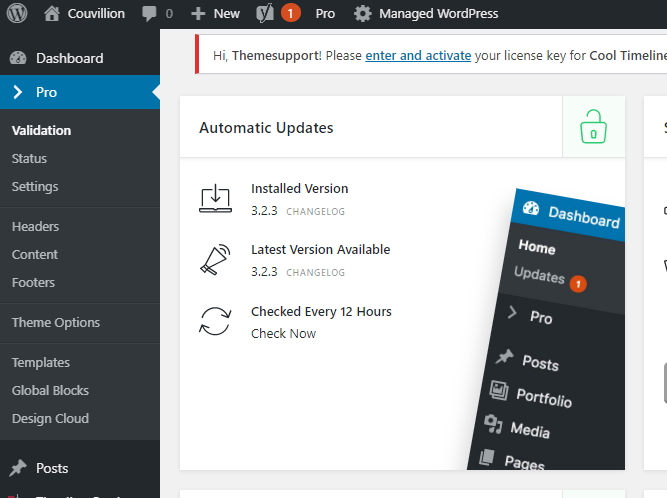View the Installed Version CHANGELOG link
The width and height of the screenshot is (667, 498).
[315, 211]
